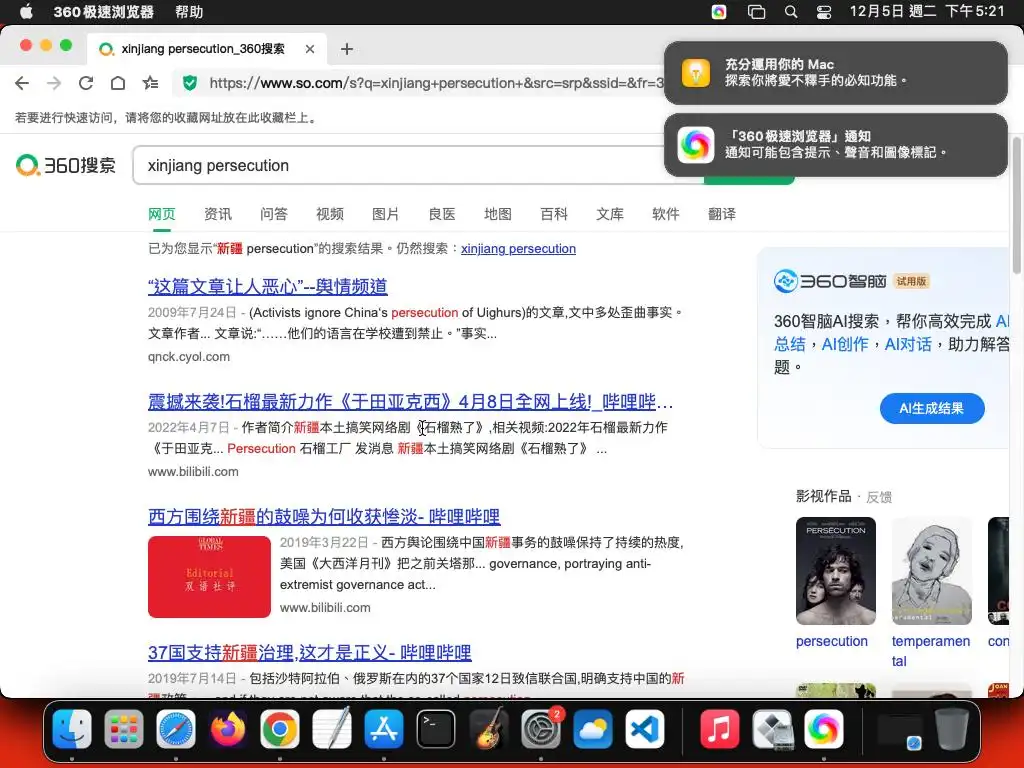Viewport: 1024px width, 768px height.
Task: Switch to the 图片 tab
Action: click(385, 214)
